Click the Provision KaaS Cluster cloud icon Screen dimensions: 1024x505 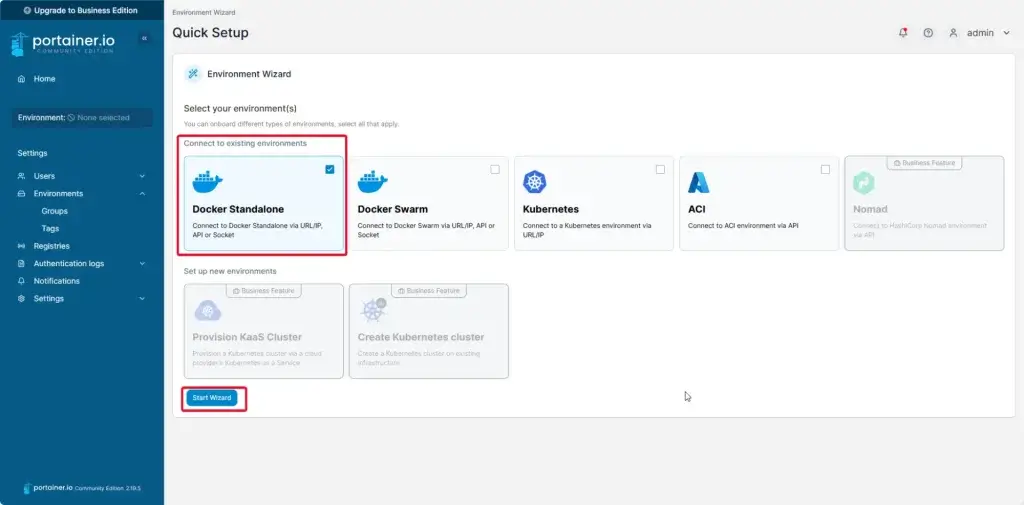[208, 310]
